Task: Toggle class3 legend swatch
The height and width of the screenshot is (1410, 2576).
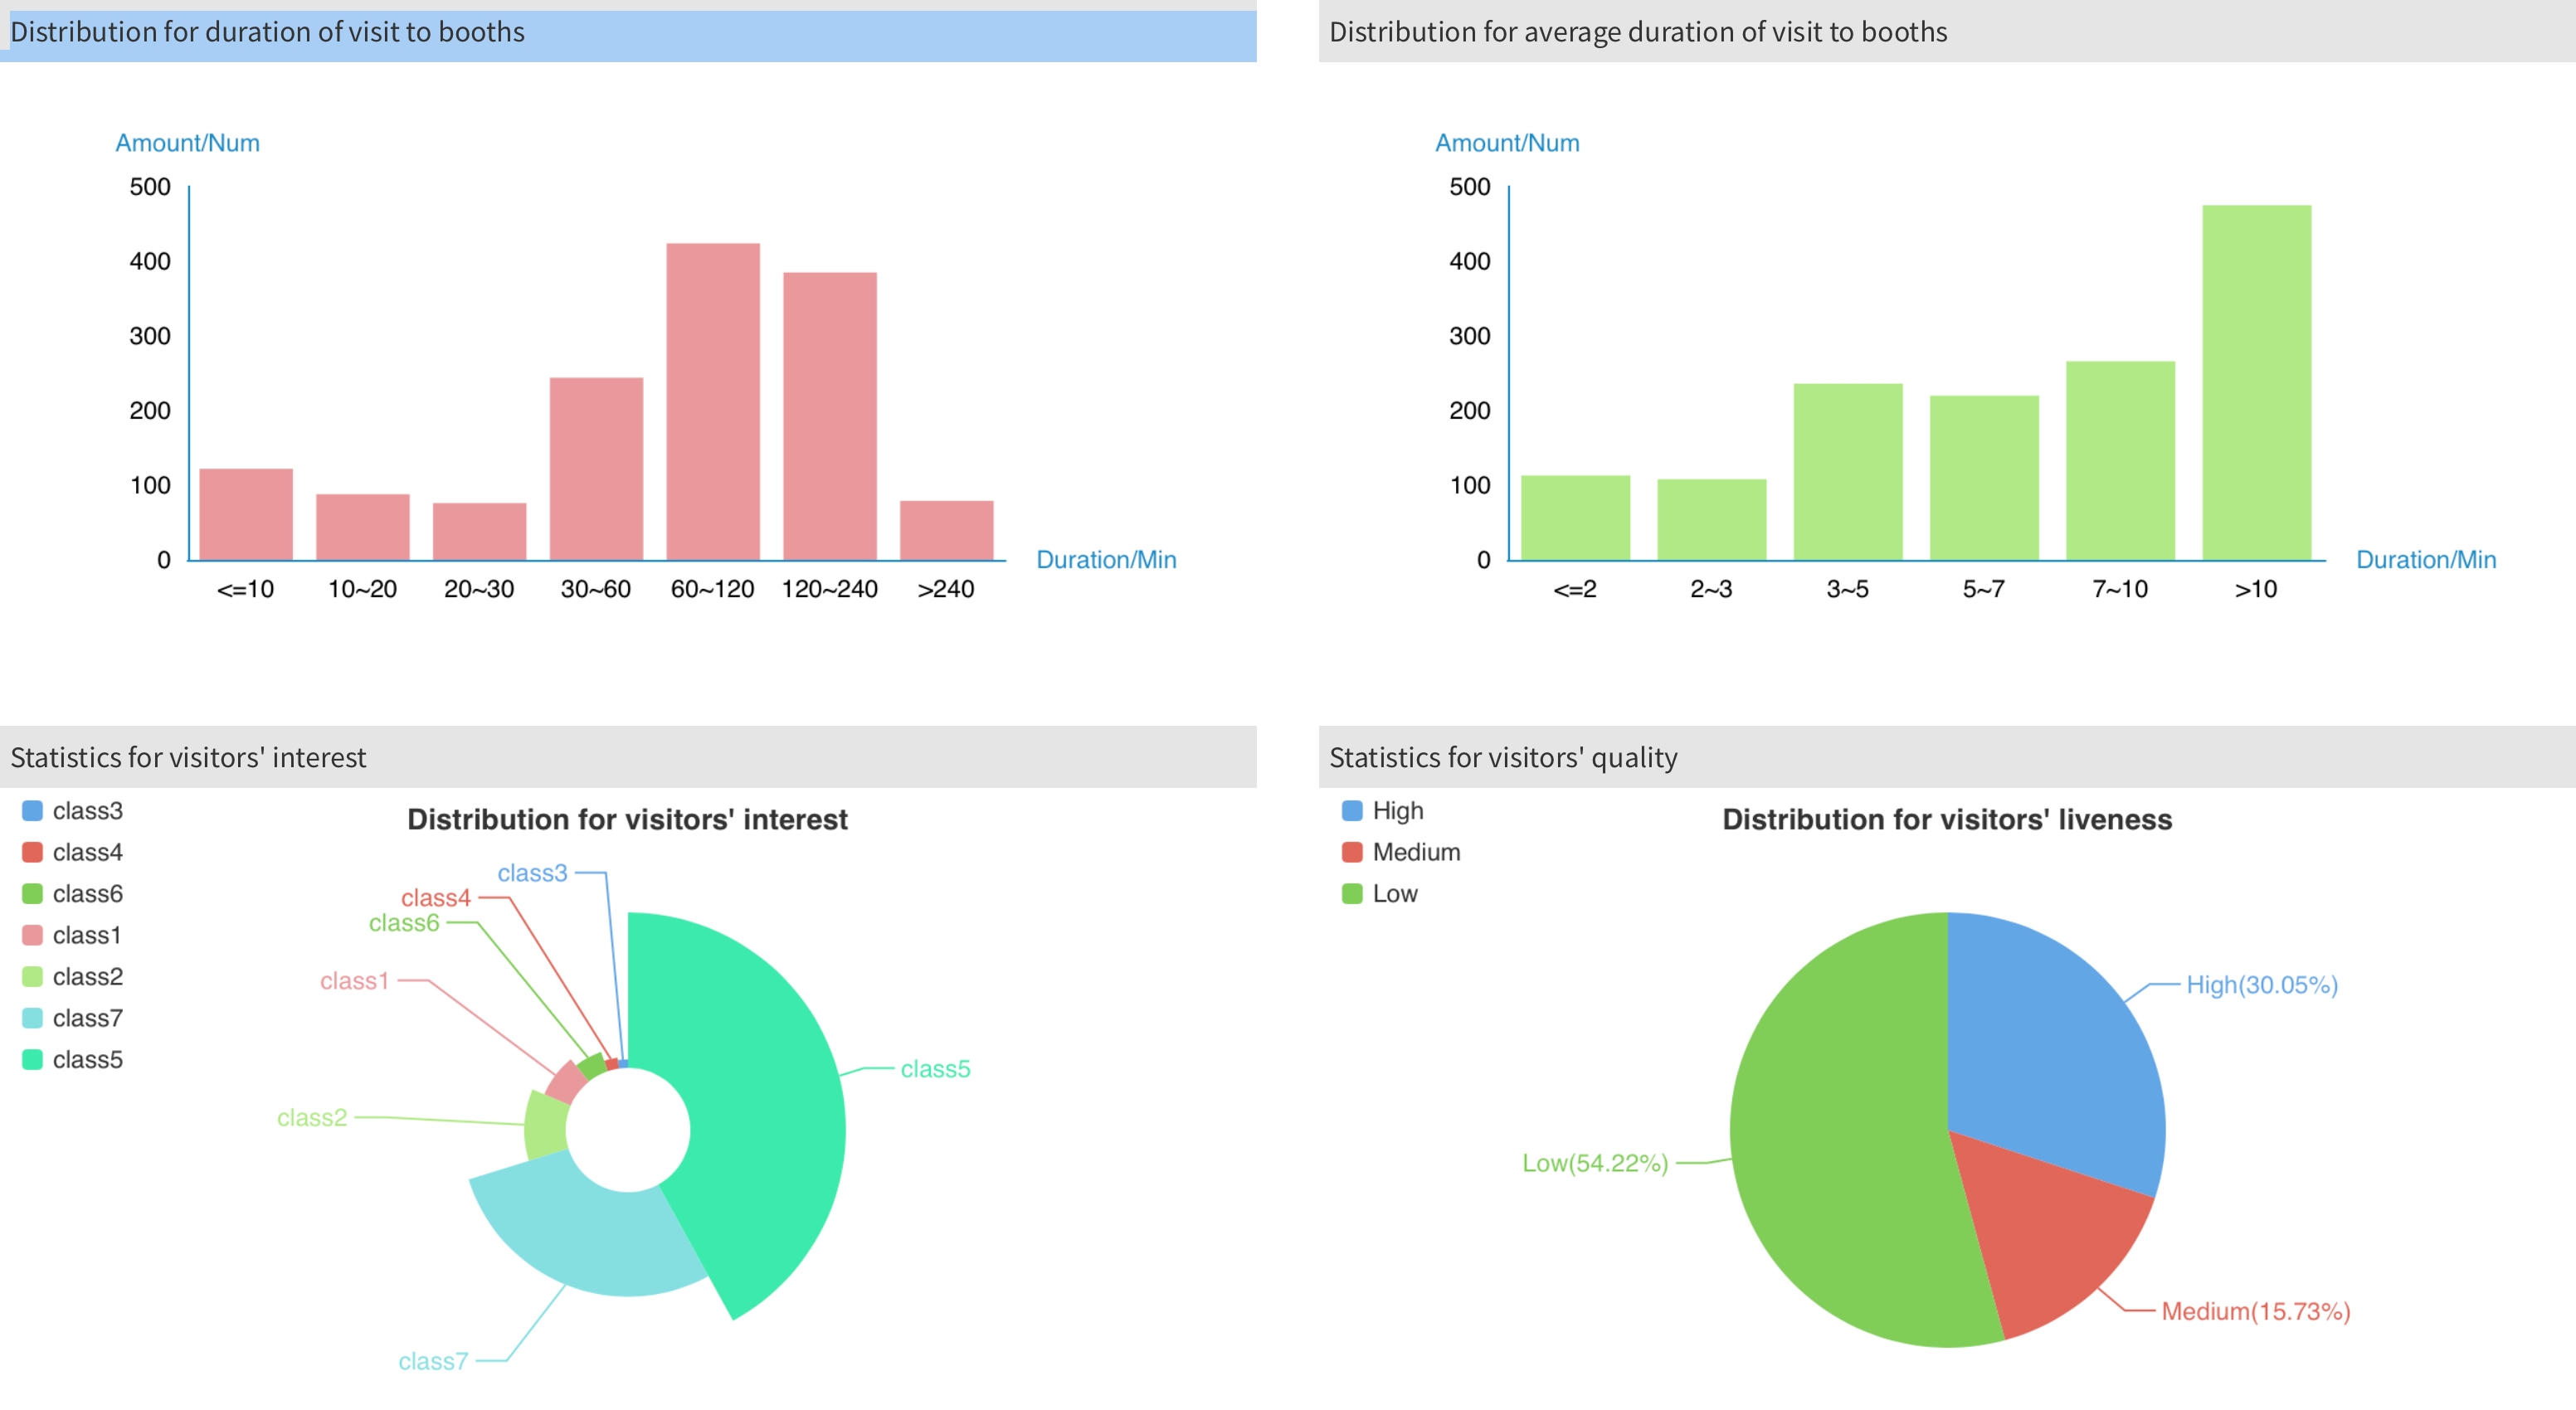Action: (32, 811)
